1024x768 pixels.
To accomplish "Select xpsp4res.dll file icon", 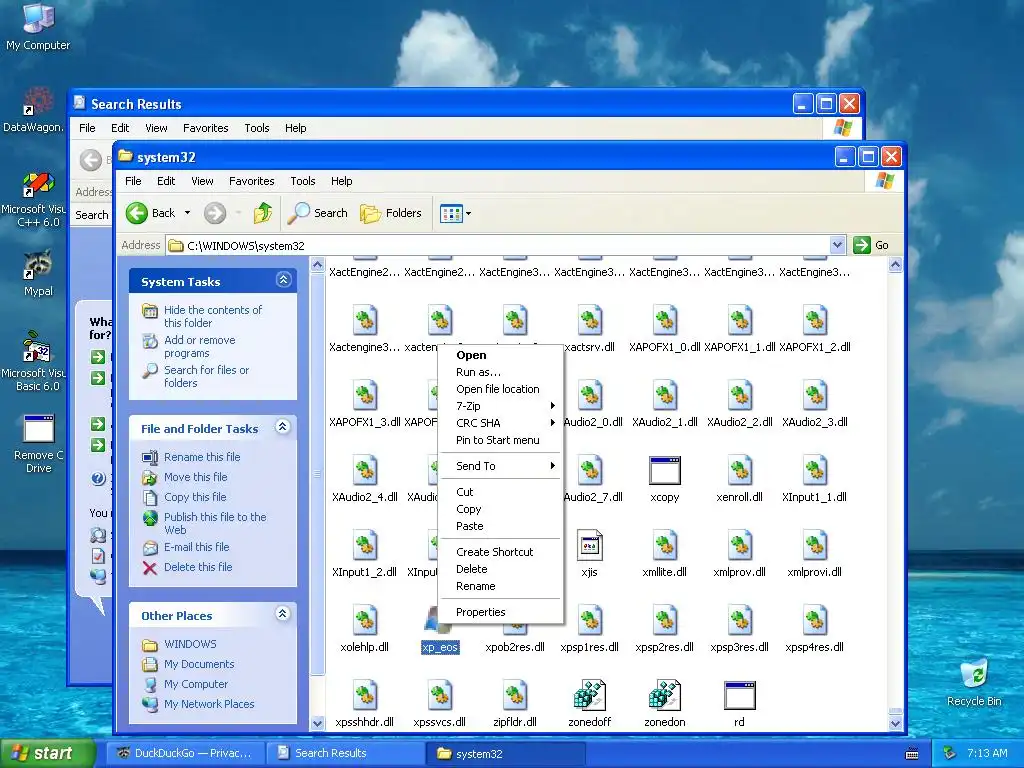I will pyautogui.click(x=814, y=620).
